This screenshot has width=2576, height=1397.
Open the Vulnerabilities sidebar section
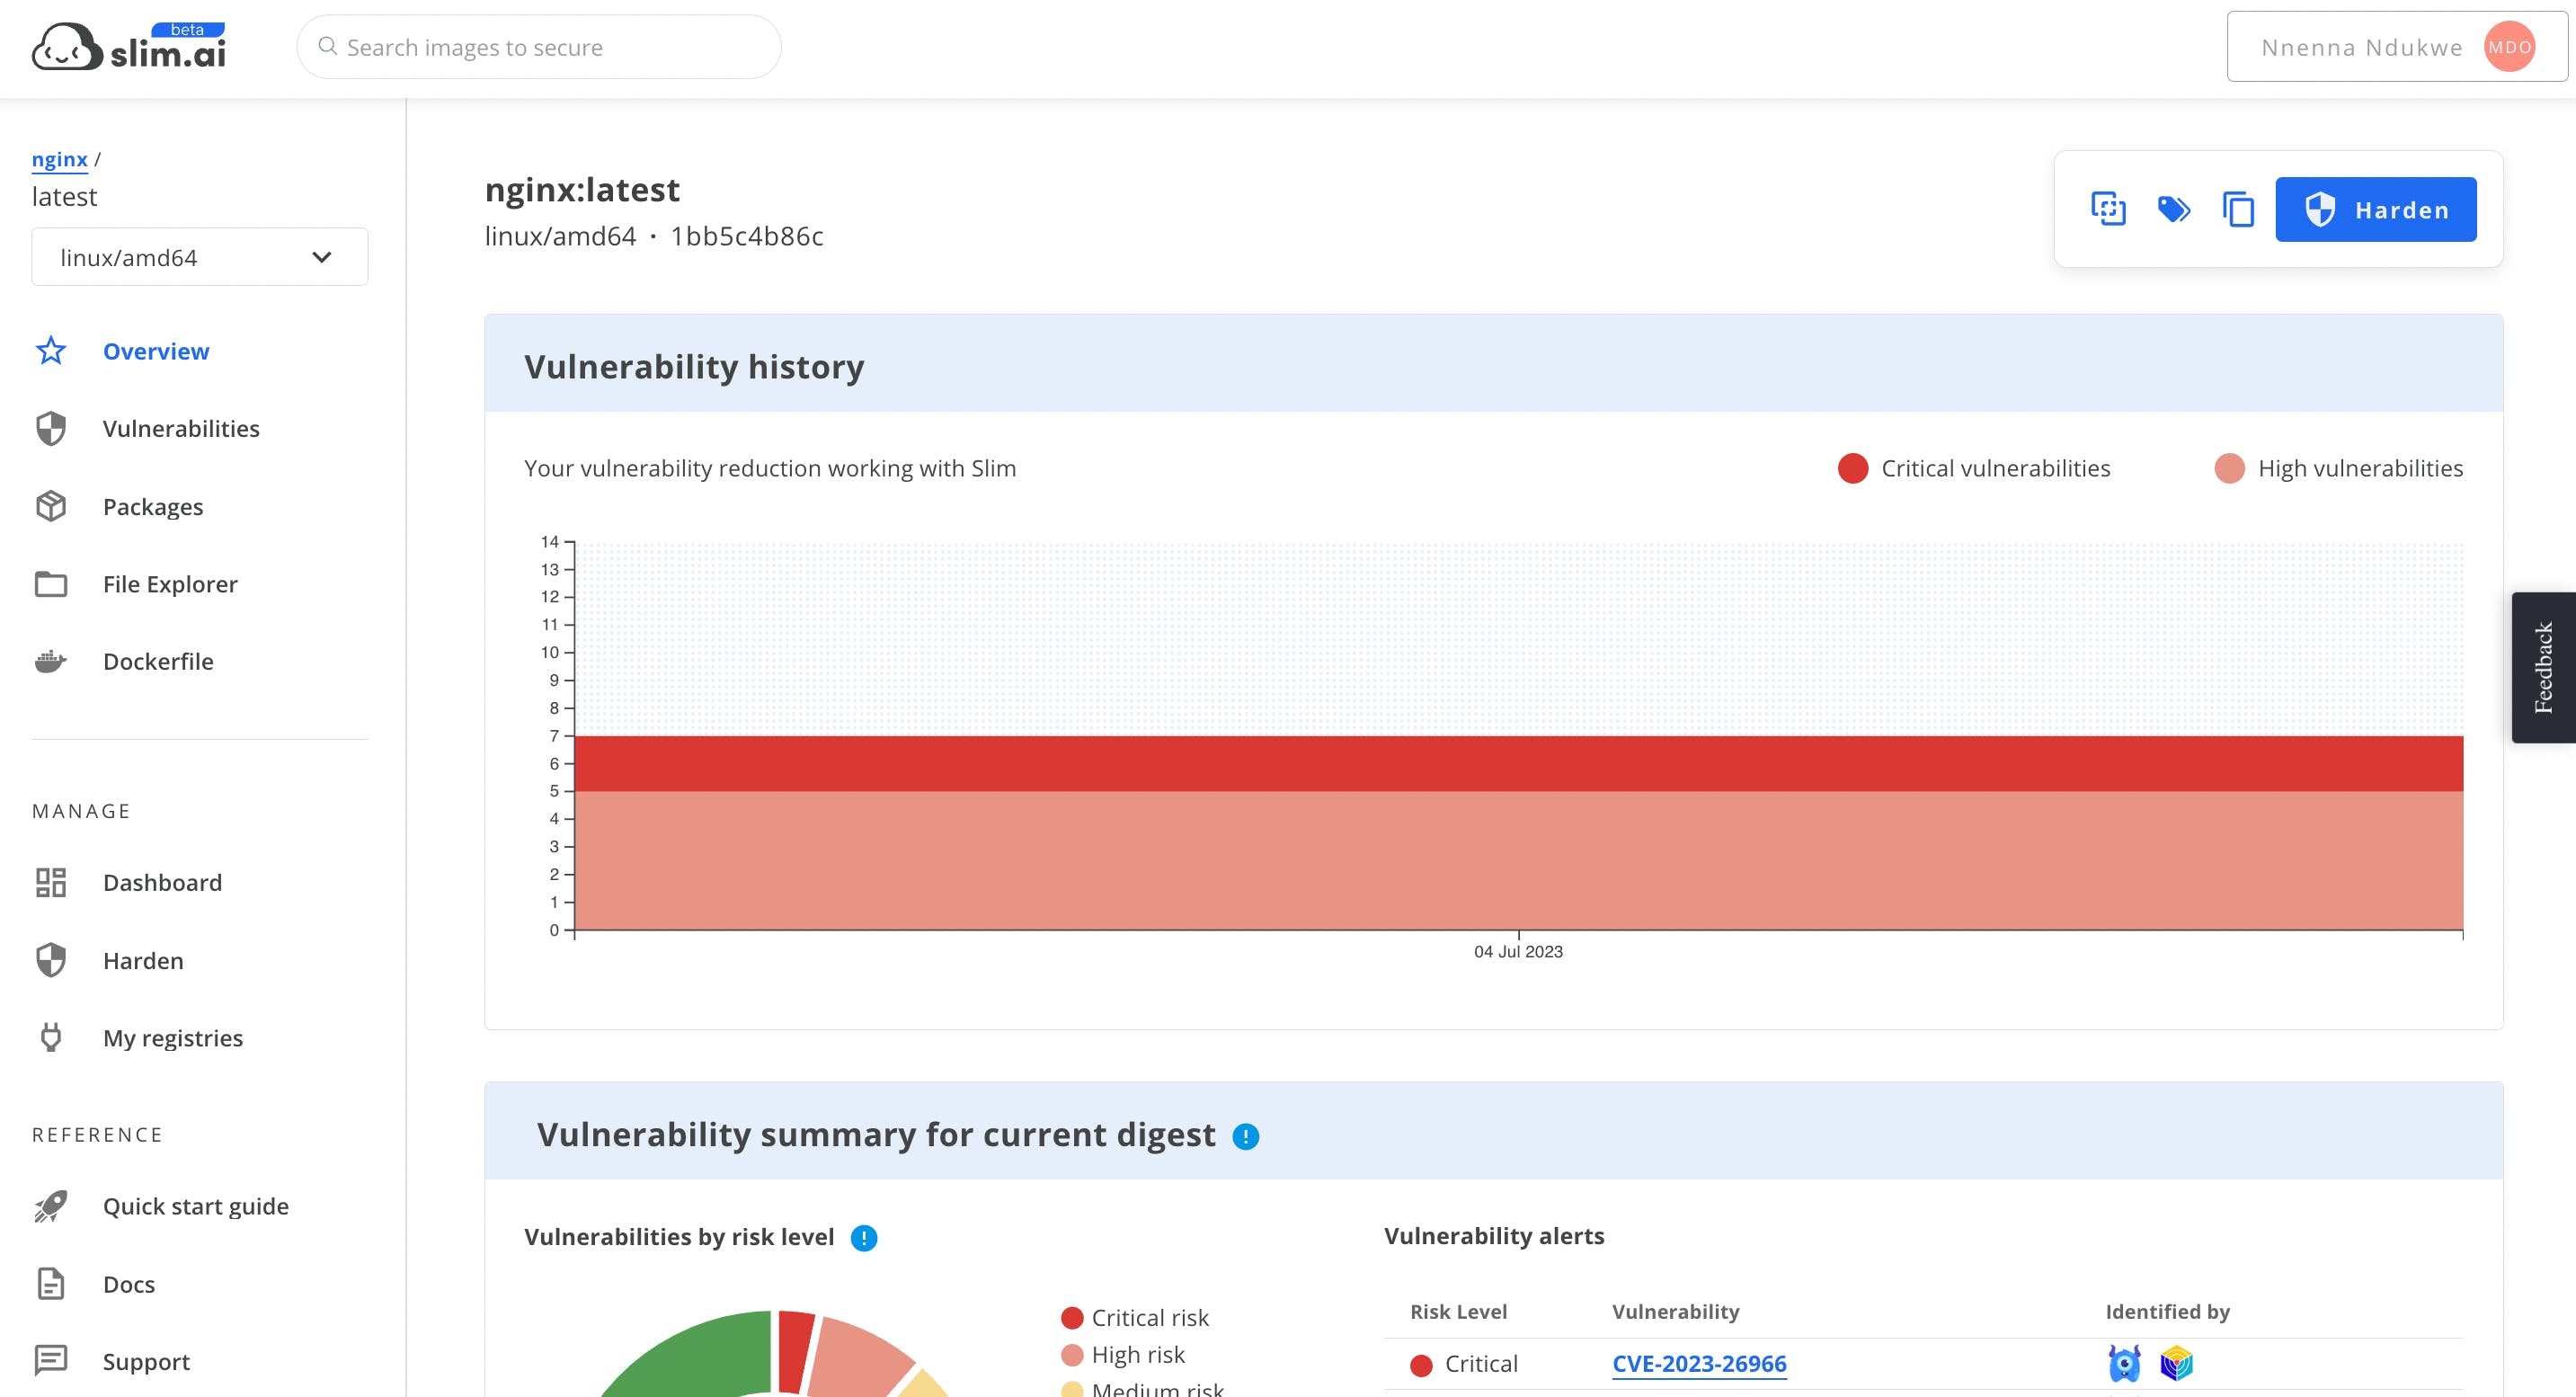180,428
